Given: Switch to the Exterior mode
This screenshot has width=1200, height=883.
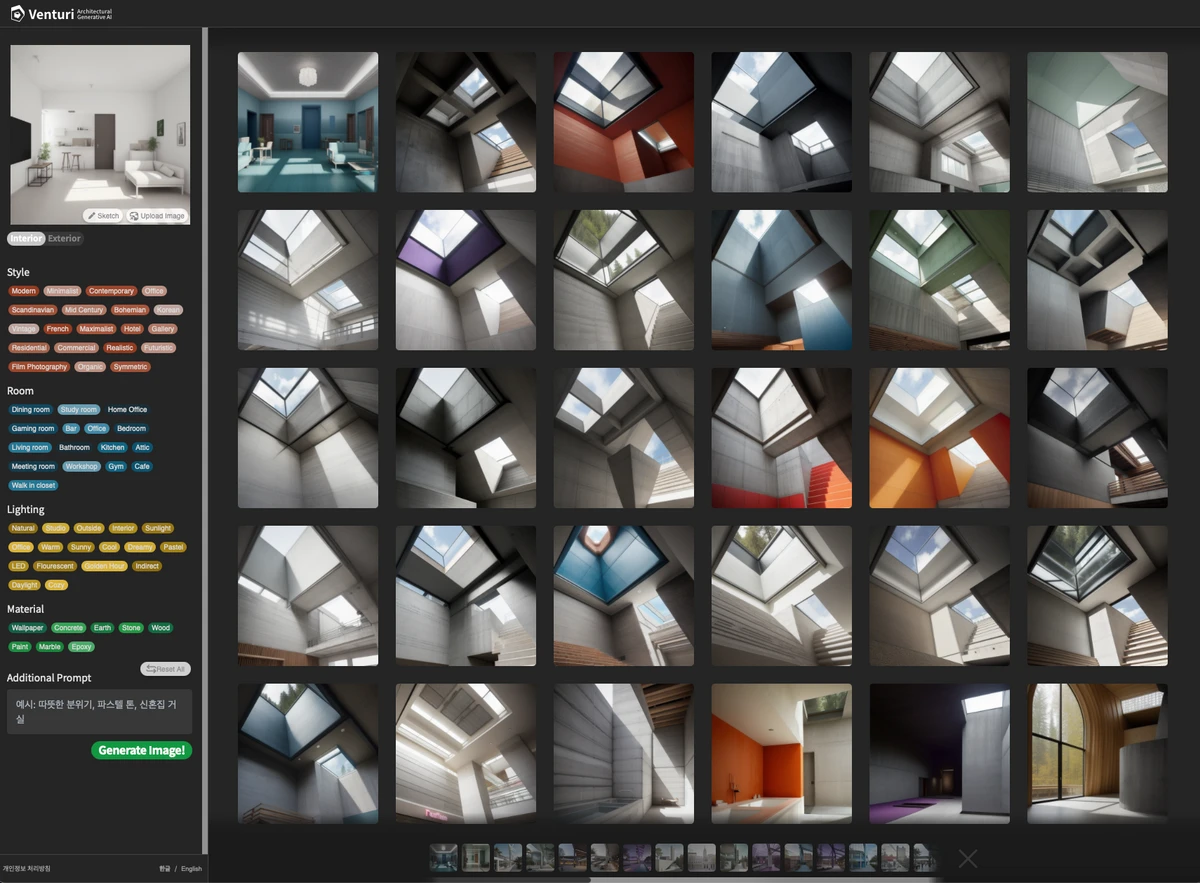Looking at the screenshot, I should click(65, 239).
